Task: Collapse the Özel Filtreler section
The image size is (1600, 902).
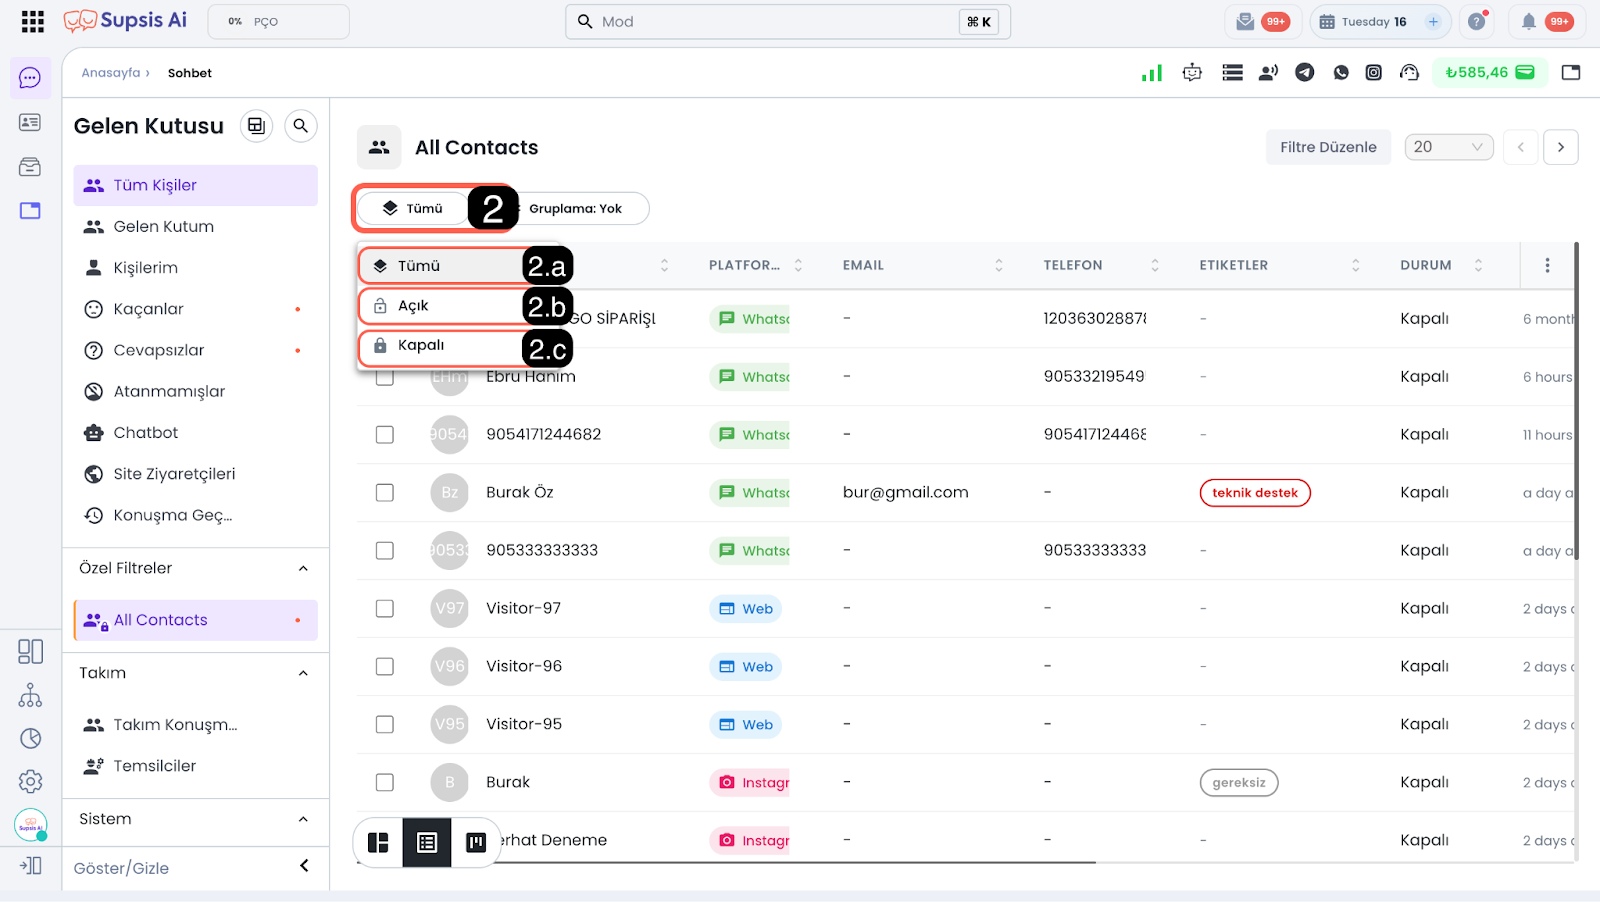Action: point(303,568)
